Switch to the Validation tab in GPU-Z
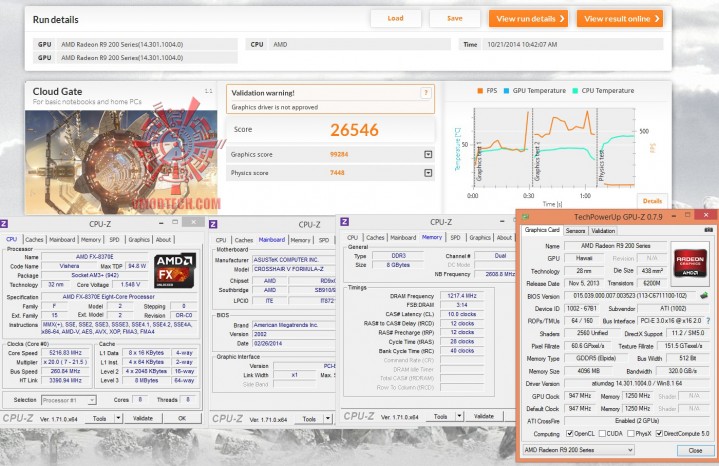The width and height of the screenshot is (719, 466). pos(603,231)
